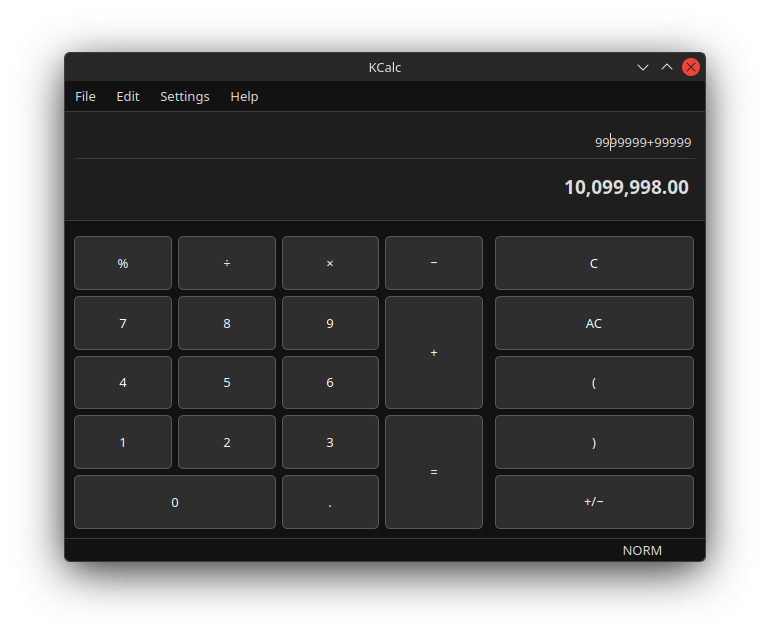Open the Edit menu
This screenshot has height=638, width=770.
pos(128,96)
